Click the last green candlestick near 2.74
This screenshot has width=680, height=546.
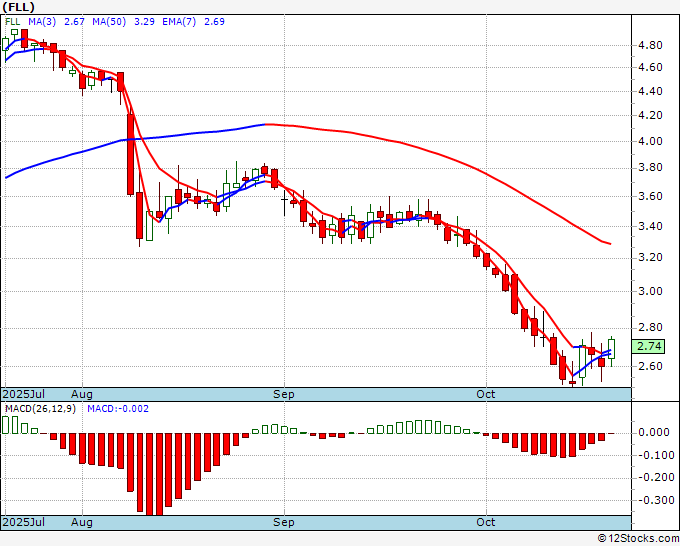point(611,349)
